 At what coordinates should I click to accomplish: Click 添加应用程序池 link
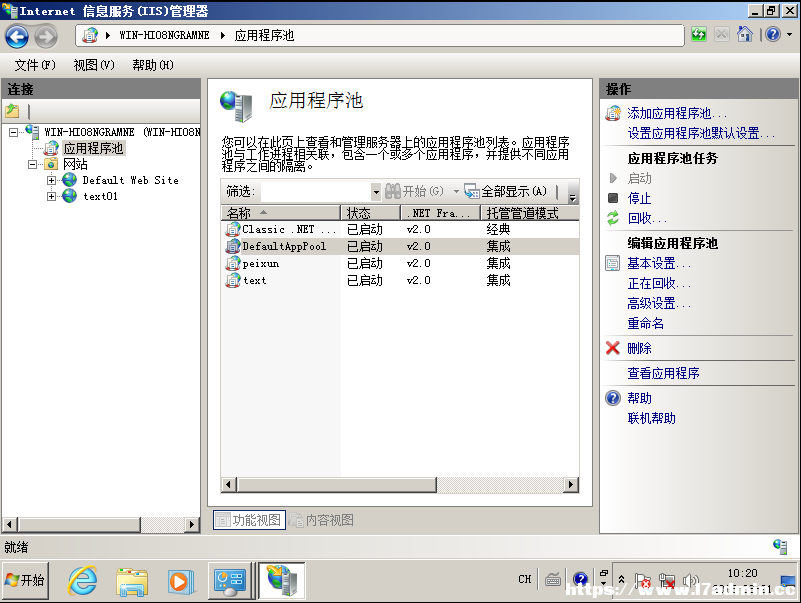click(x=677, y=113)
